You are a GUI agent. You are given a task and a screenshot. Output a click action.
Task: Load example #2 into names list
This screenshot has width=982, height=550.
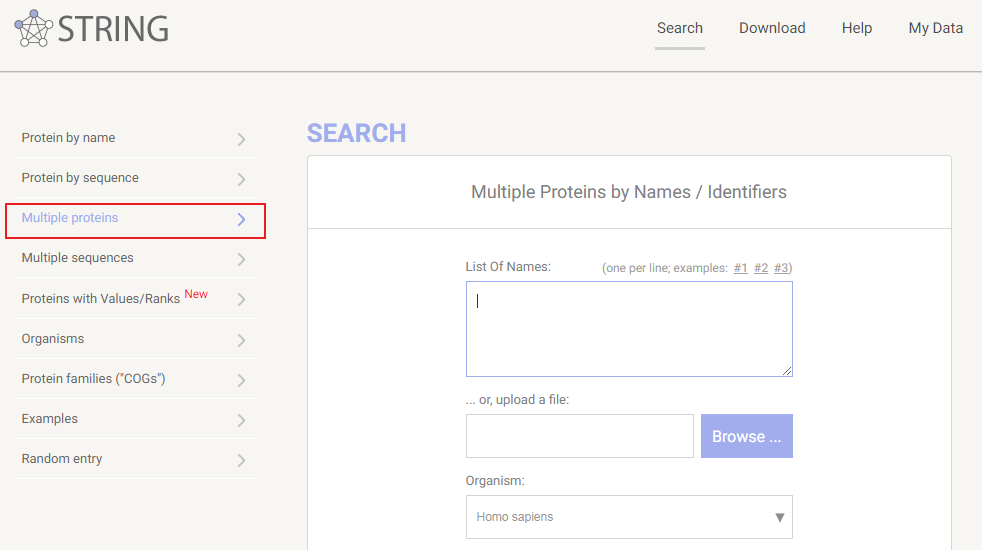(761, 268)
